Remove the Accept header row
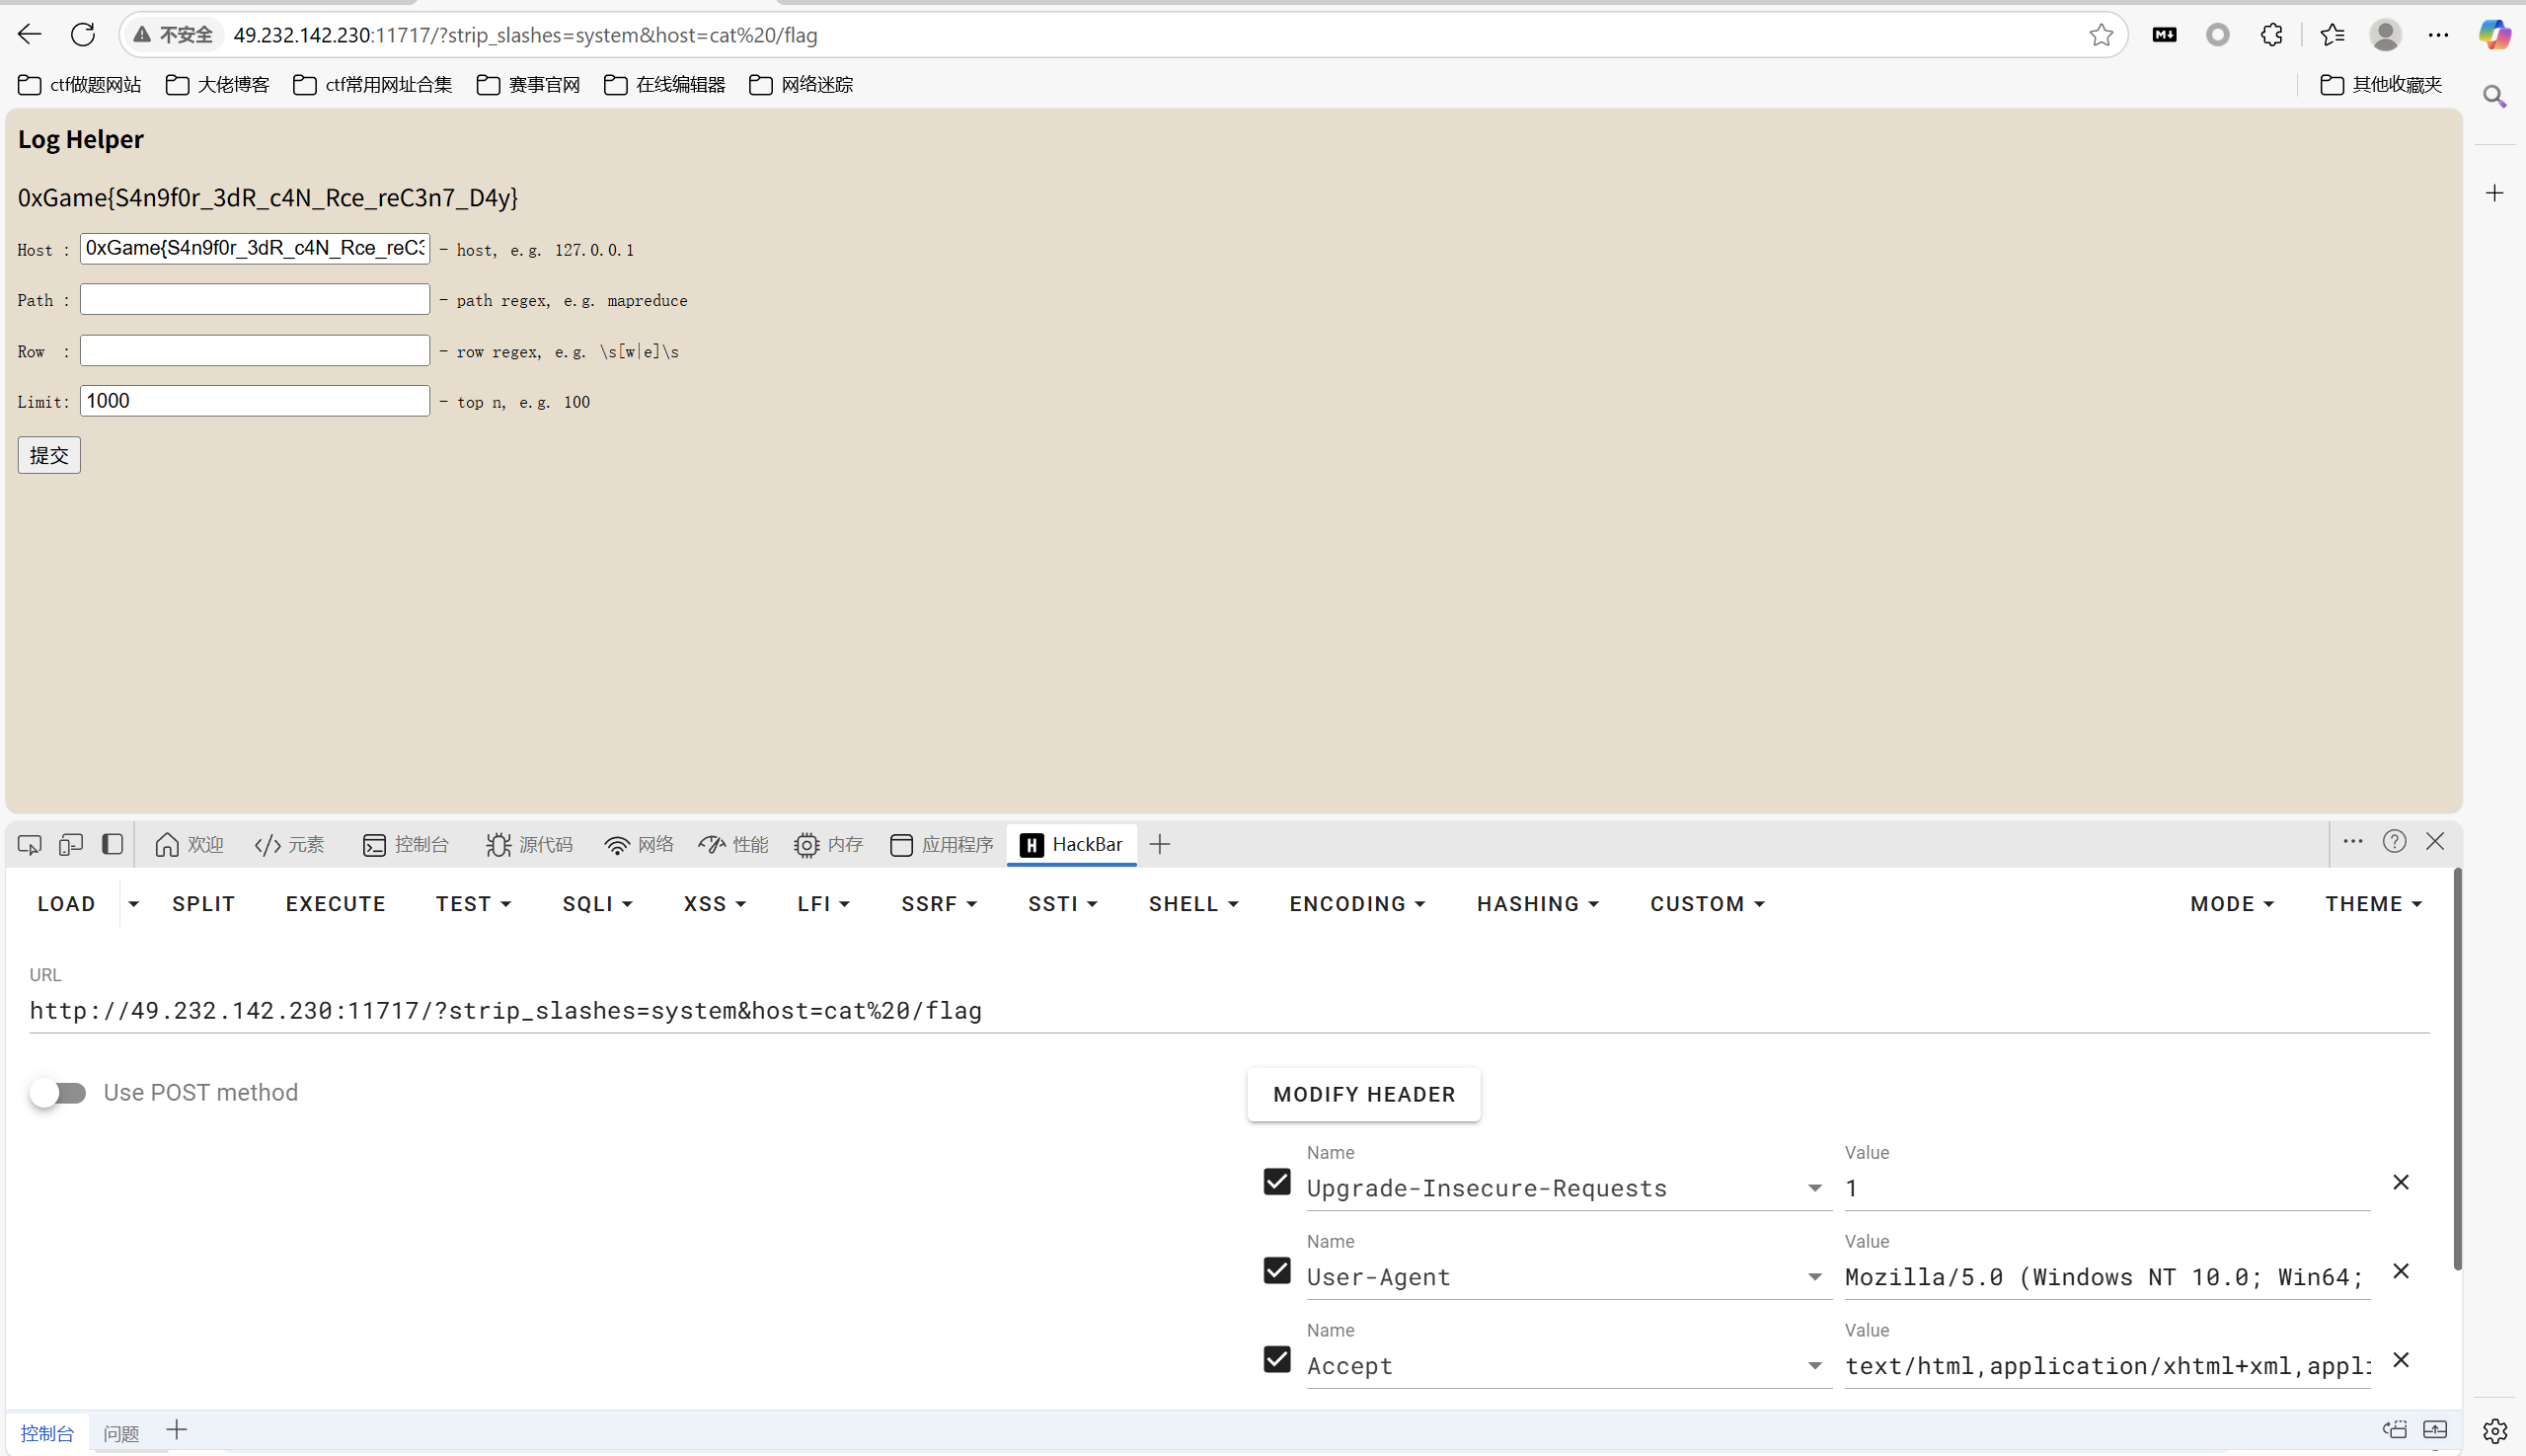 [2401, 1360]
